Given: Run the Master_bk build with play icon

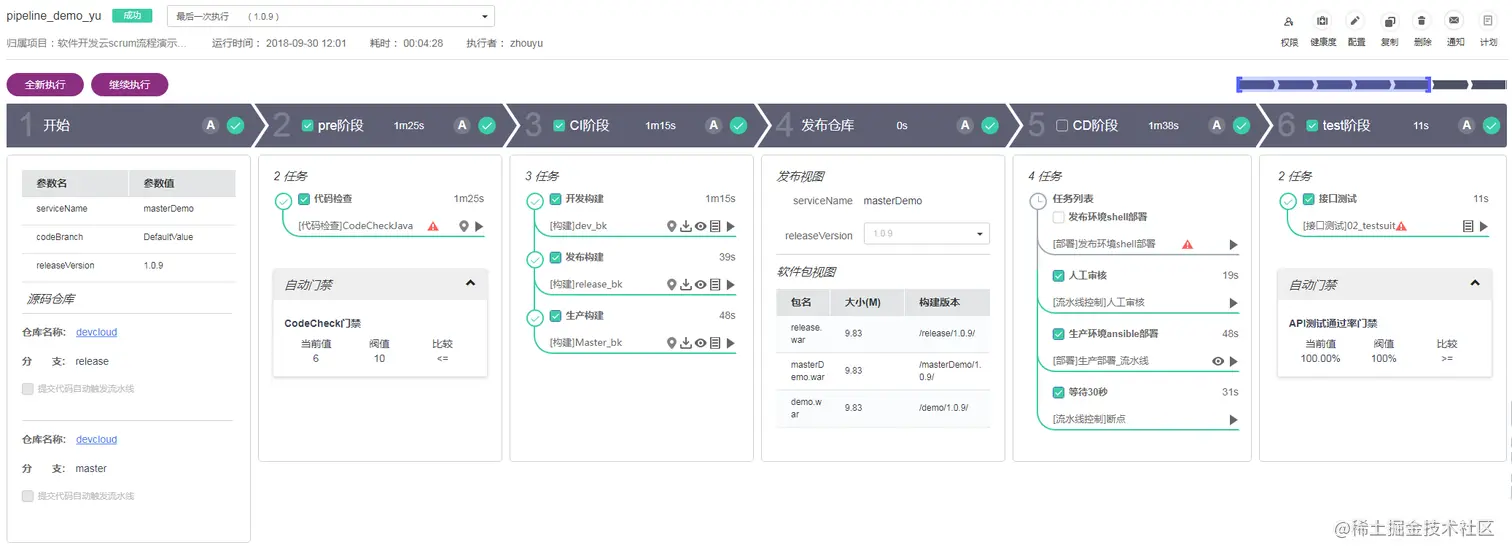Looking at the screenshot, I should [x=731, y=343].
